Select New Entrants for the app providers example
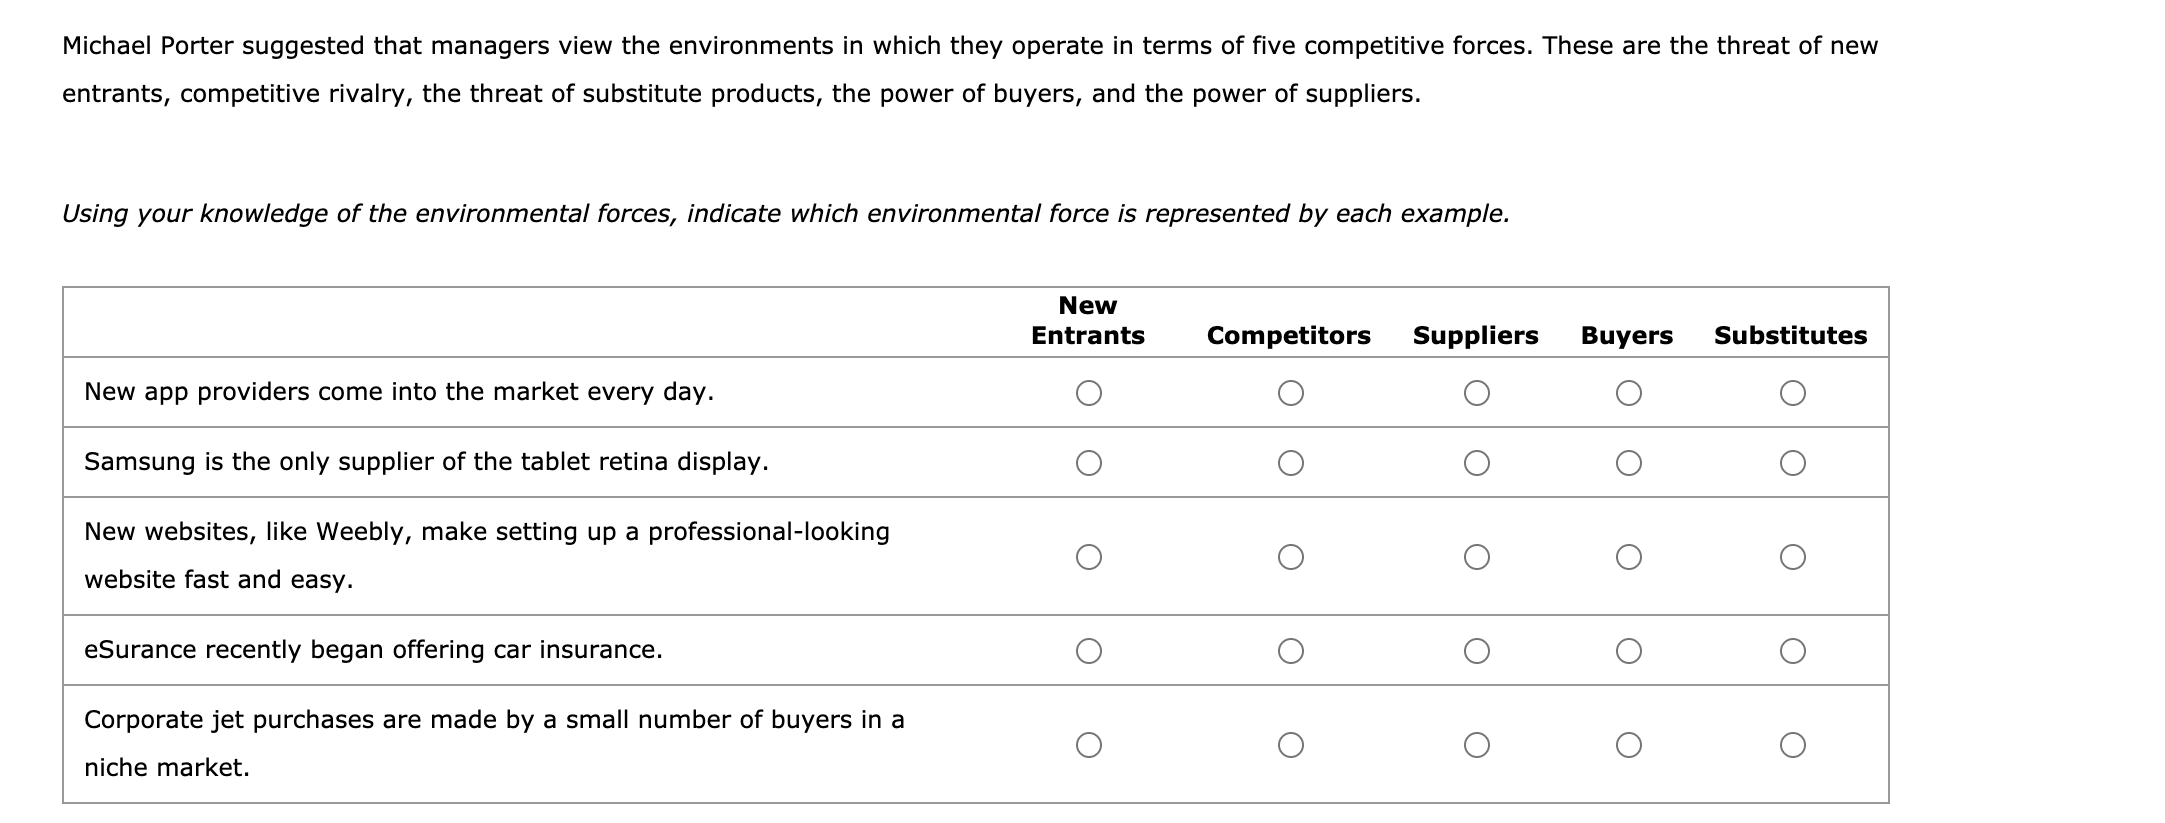2165x823 pixels. pos(1090,393)
